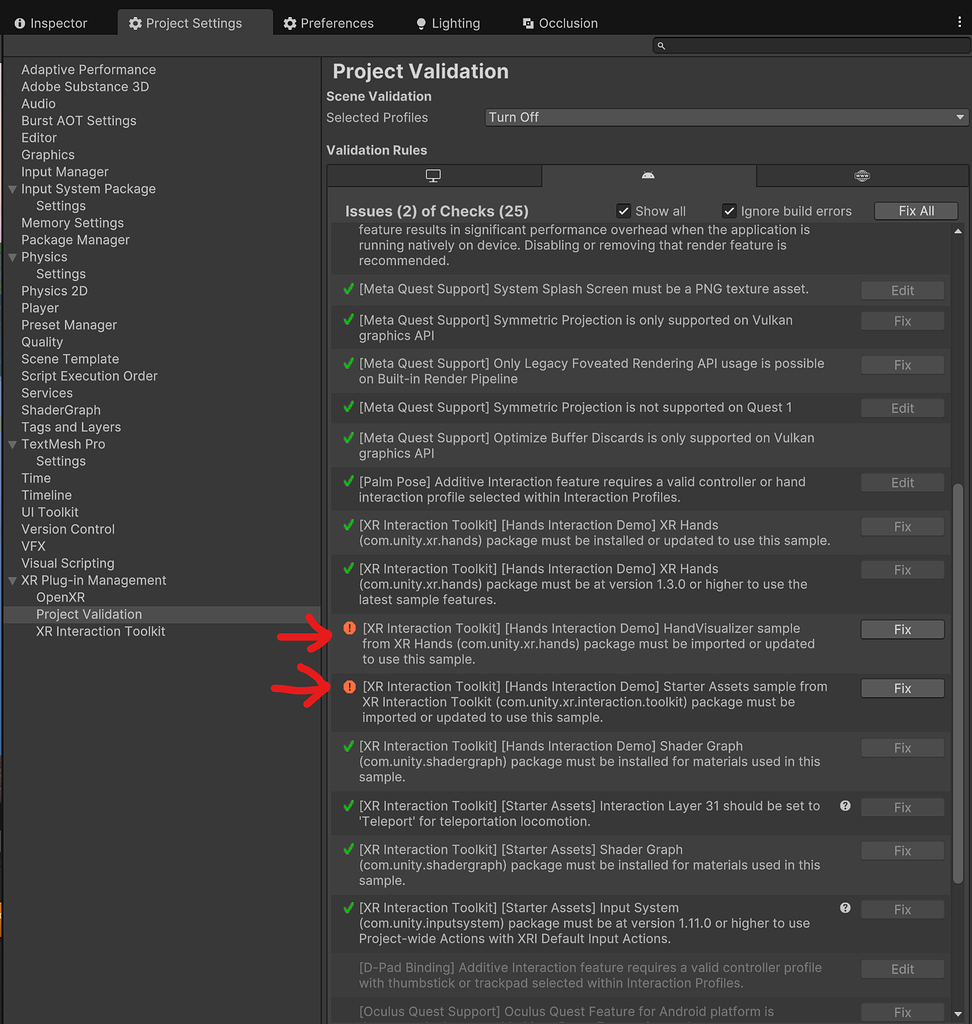The image size is (972, 1024).
Task: Open the Selected Profiles Turn Off dropdown
Action: pyautogui.click(x=724, y=117)
